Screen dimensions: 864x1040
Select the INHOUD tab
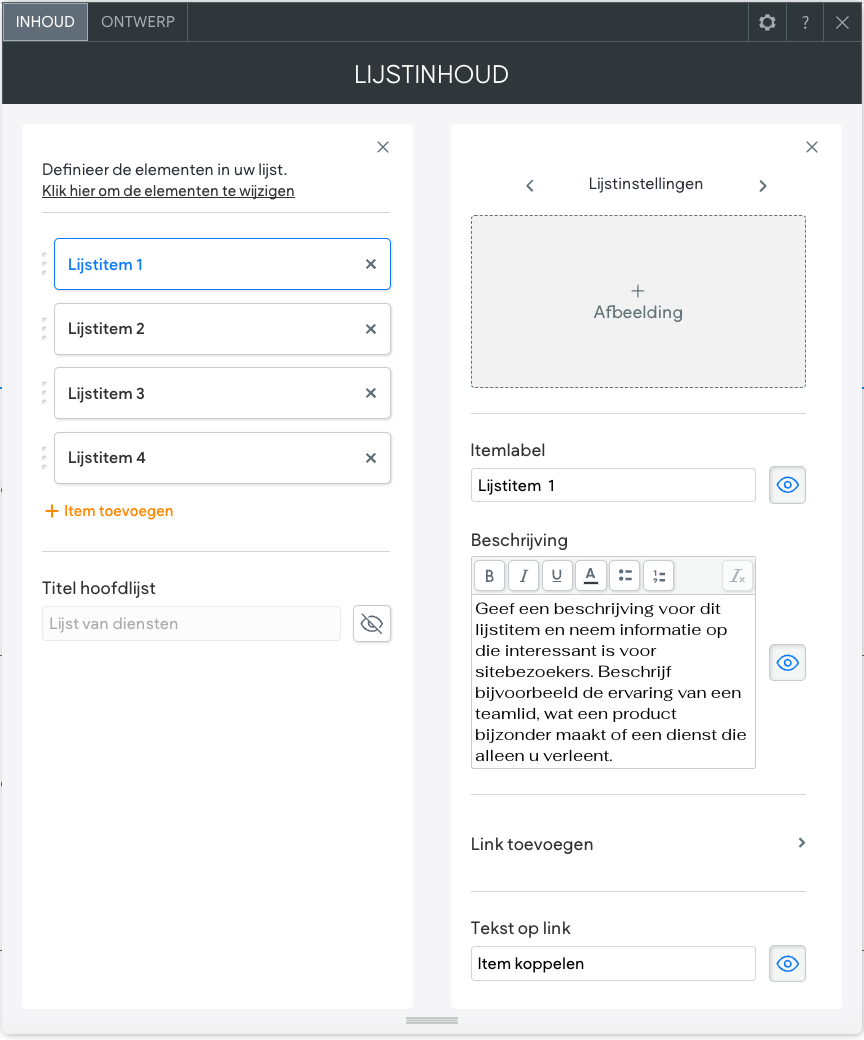[x=45, y=22]
